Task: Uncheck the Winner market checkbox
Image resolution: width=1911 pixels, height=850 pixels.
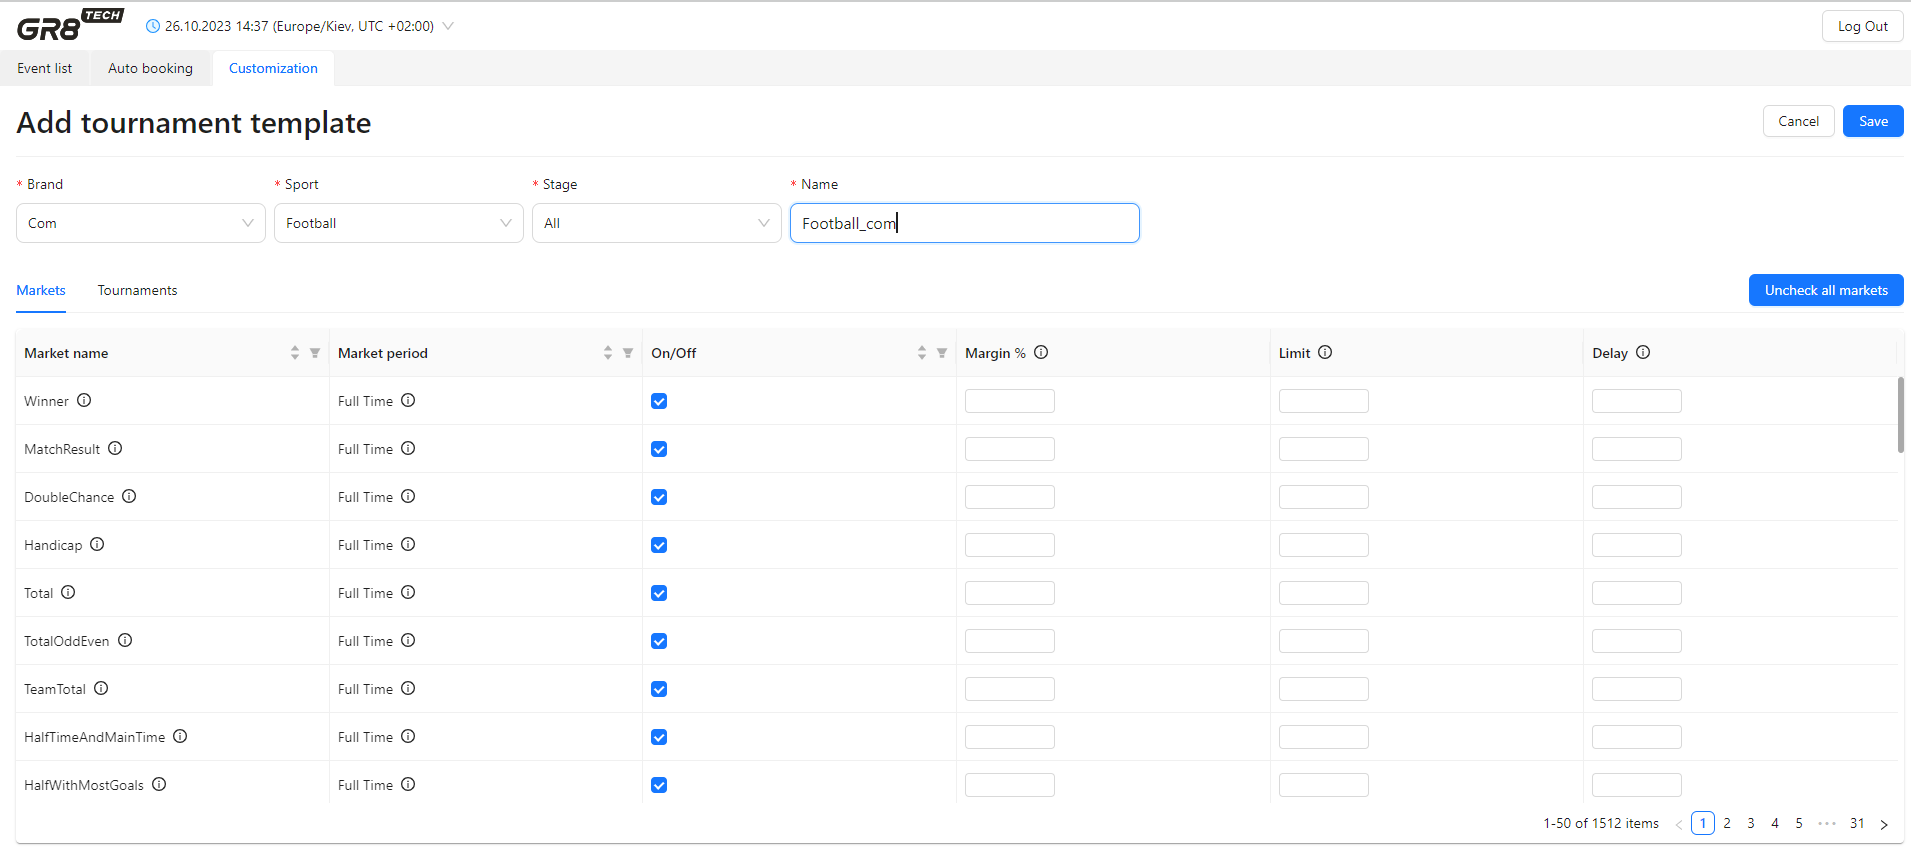Action: 659,401
